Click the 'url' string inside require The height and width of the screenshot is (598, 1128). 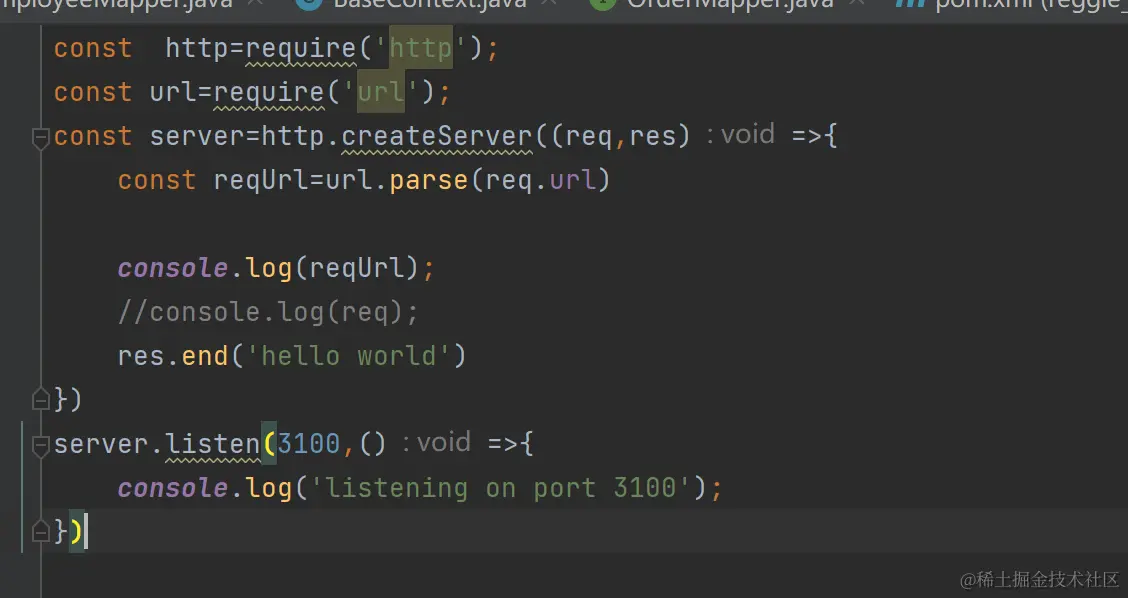(381, 93)
